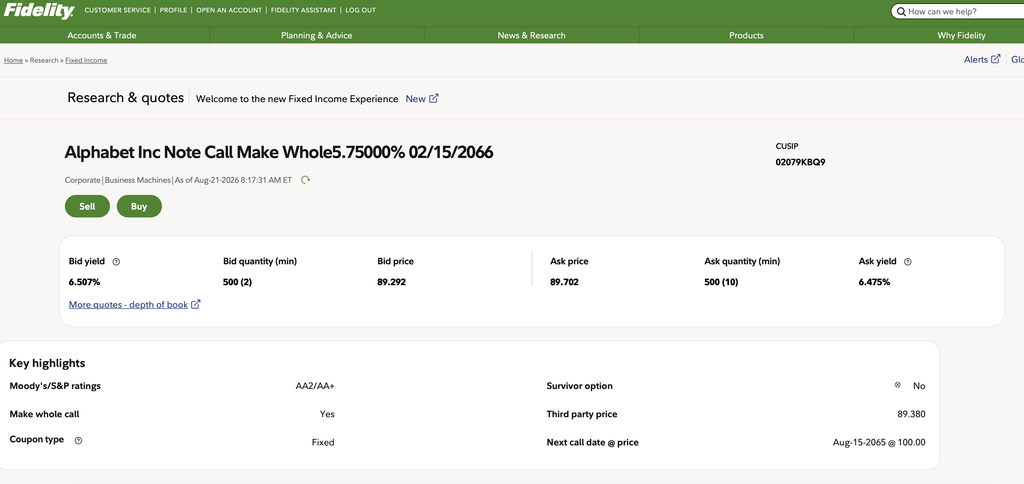Click the third party price 89.380

(912, 414)
